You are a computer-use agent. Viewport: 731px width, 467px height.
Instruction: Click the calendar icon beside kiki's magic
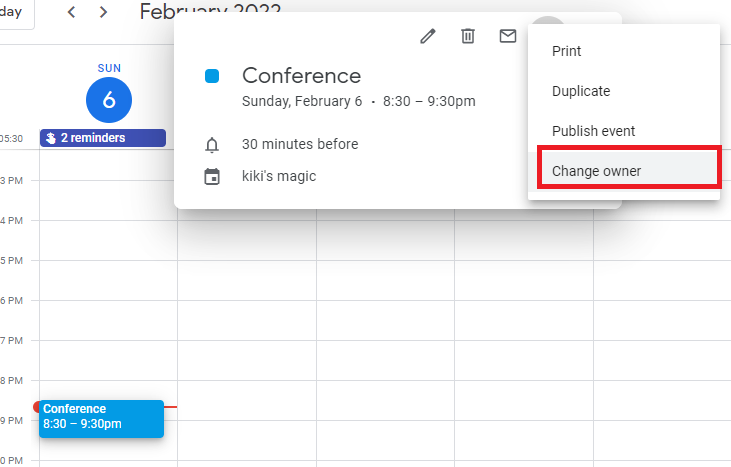pos(212,177)
